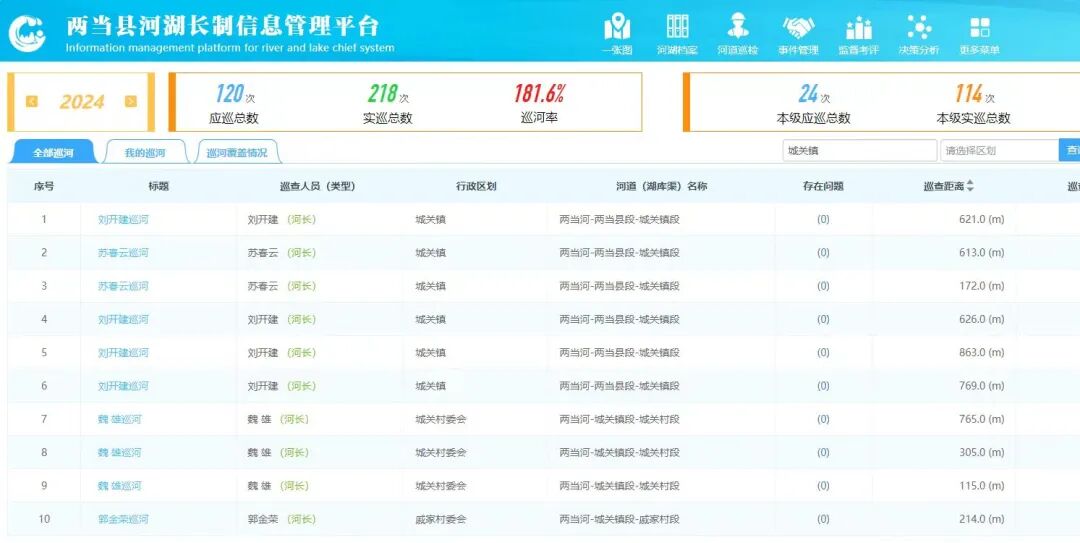This screenshot has width=1080, height=543.
Task: Click the 863.0 (m) distance cell
Action: pos(982,353)
